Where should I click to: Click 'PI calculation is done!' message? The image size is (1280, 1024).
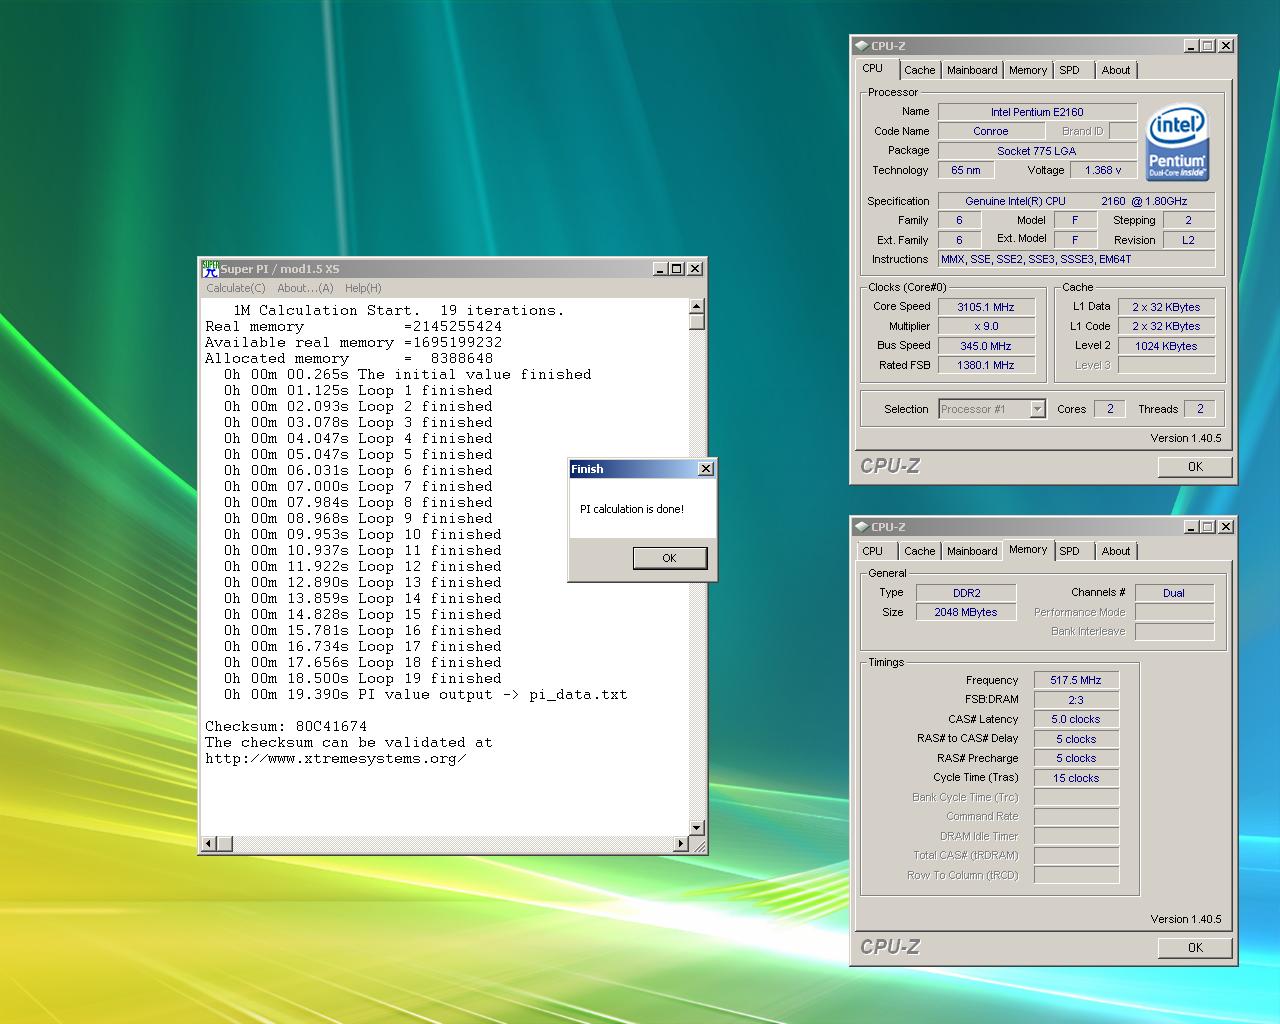[x=632, y=509]
